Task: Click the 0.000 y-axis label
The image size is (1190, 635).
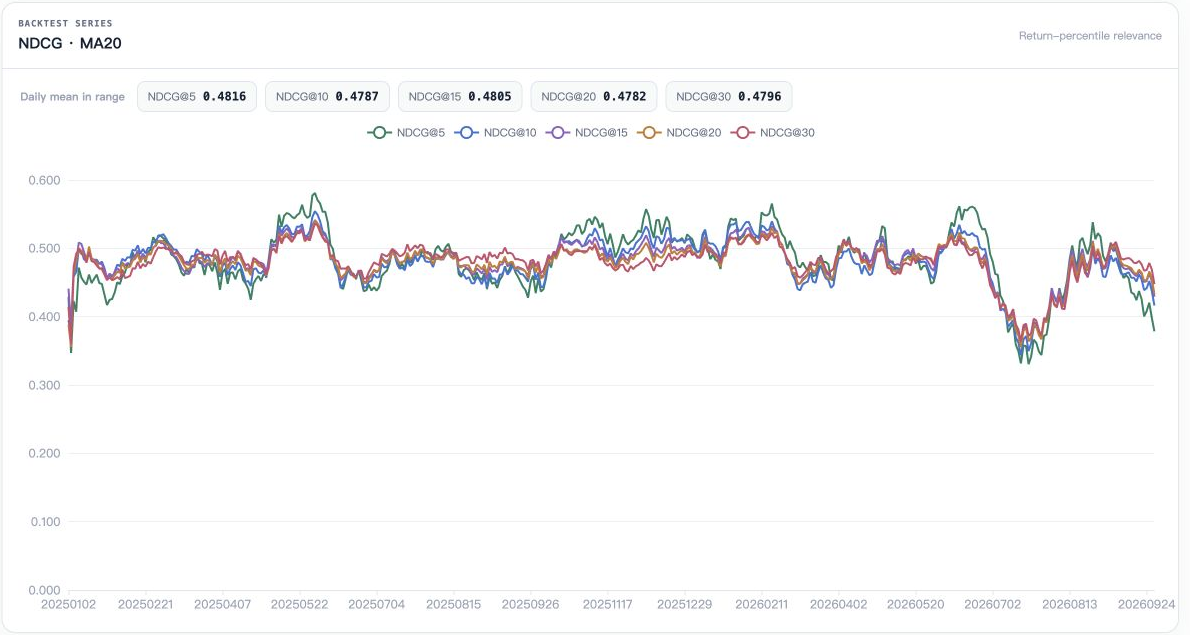Action: click(44, 590)
